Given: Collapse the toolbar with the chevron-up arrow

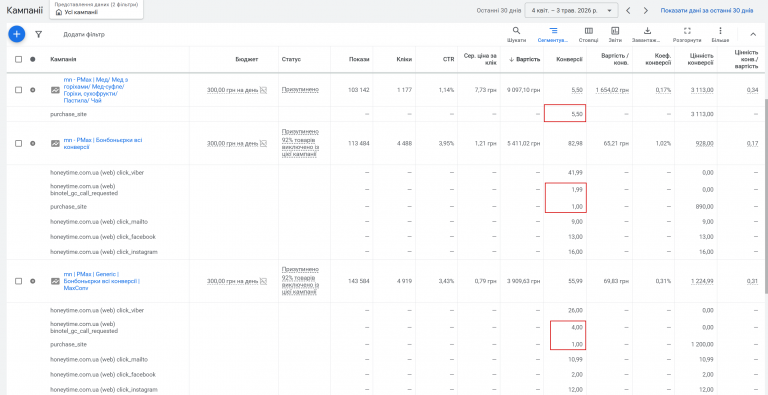Looking at the screenshot, I should 753,34.
